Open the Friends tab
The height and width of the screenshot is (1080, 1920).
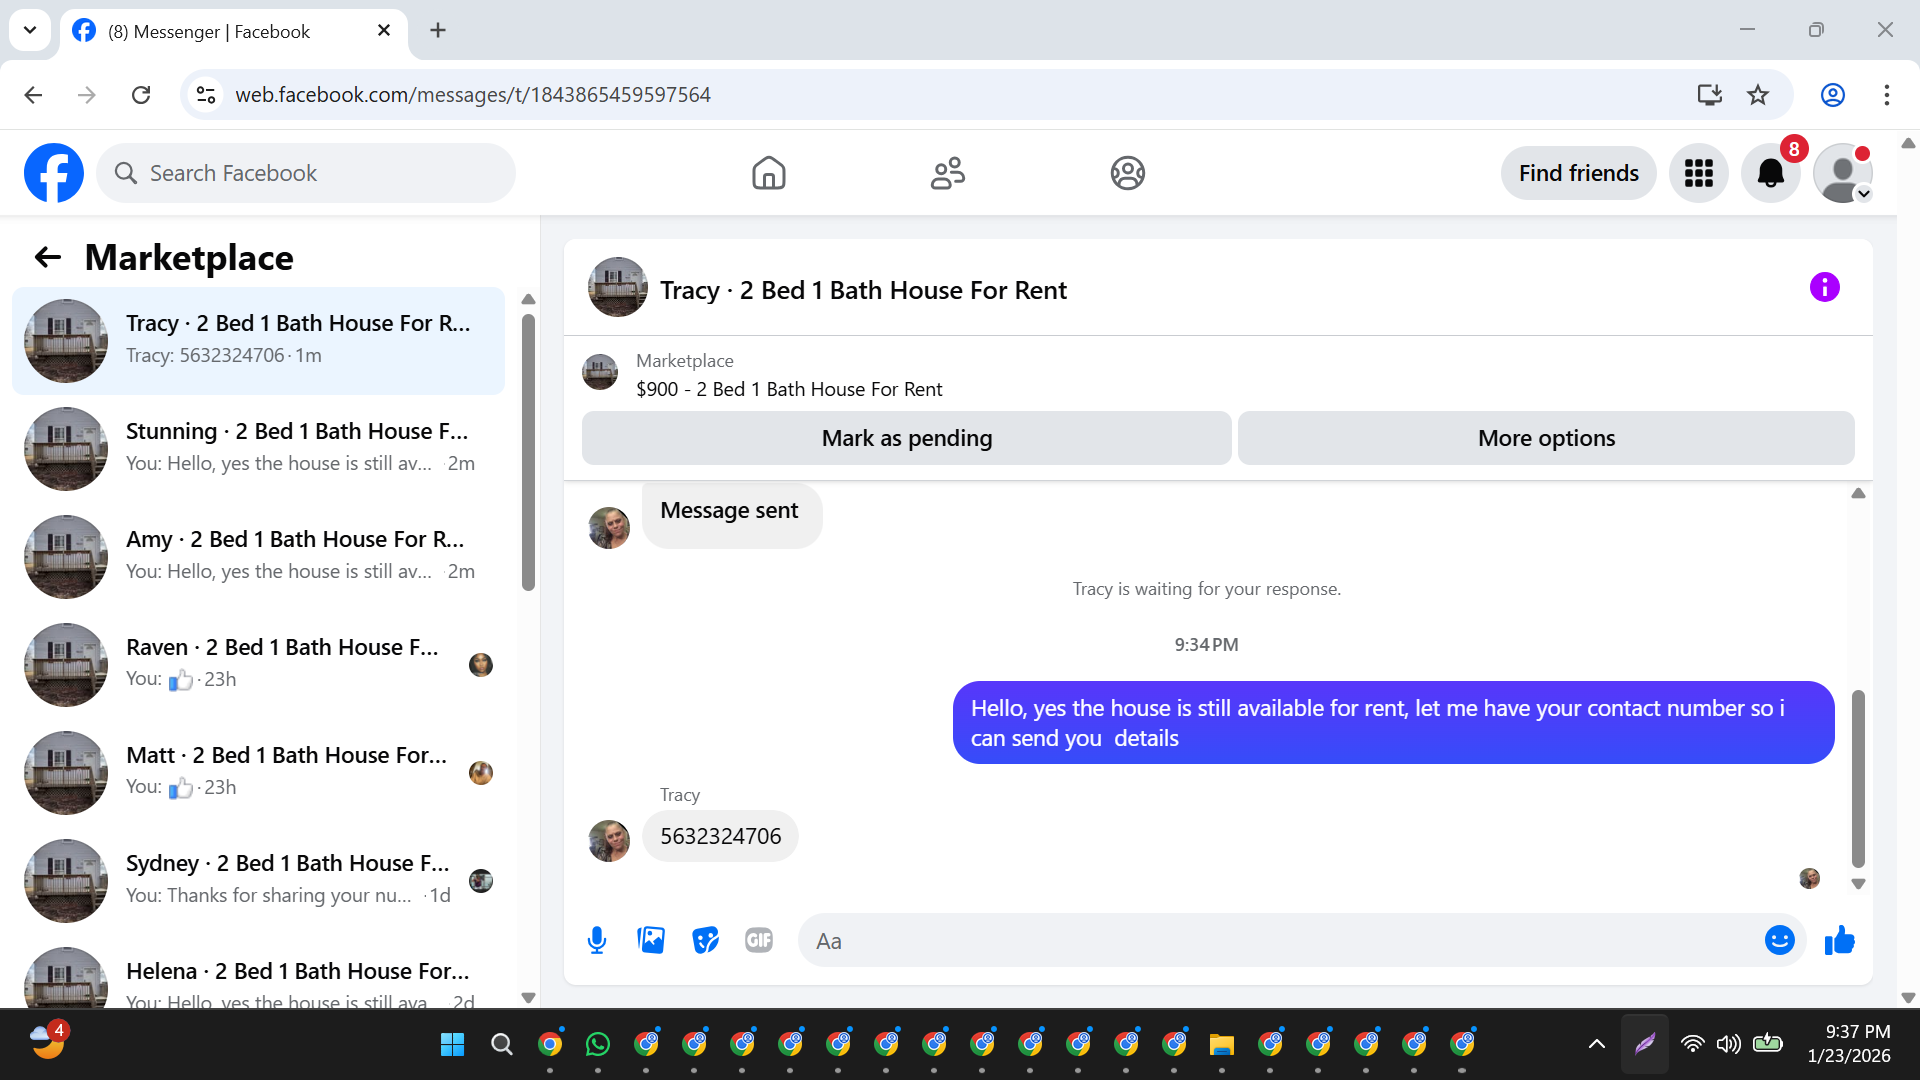click(947, 173)
